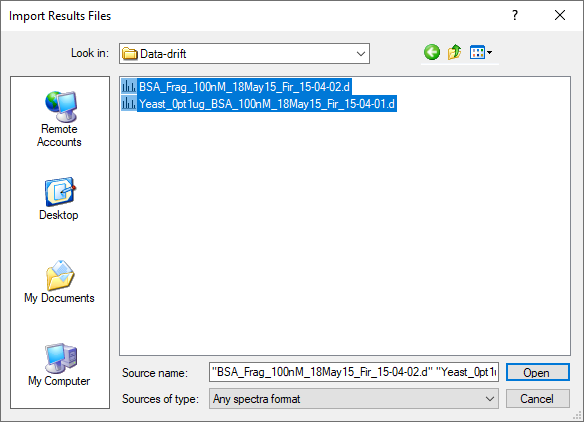The image size is (584, 422).
Task: Select Yeast_0pt1ug_BSA_100nM file entry
Action: point(267,104)
